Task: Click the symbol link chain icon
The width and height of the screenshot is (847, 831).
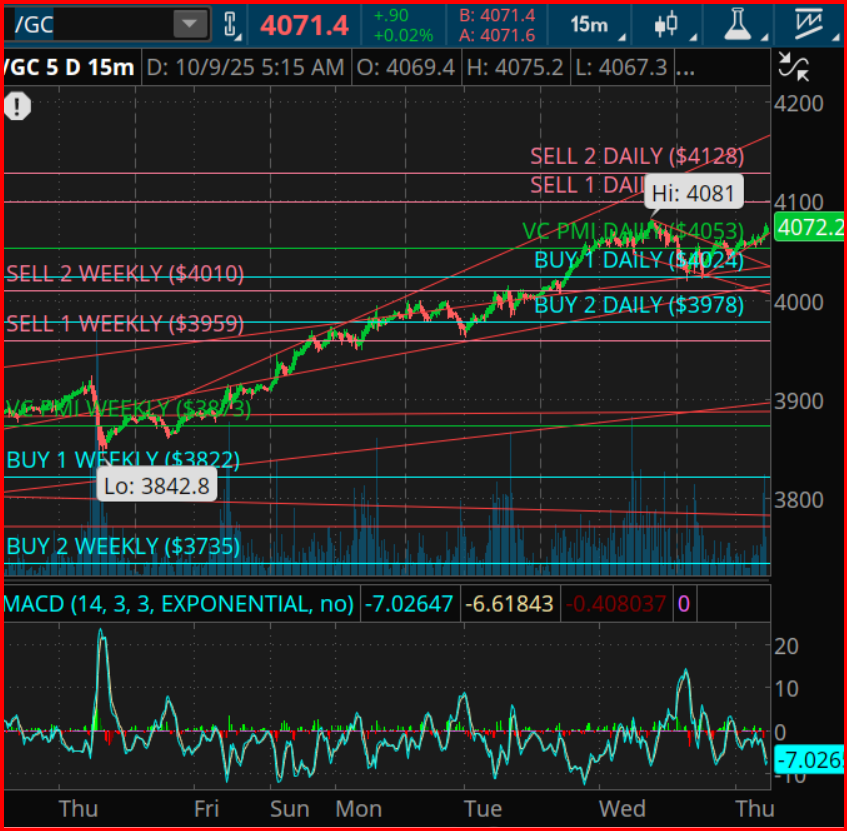Action: tap(232, 24)
